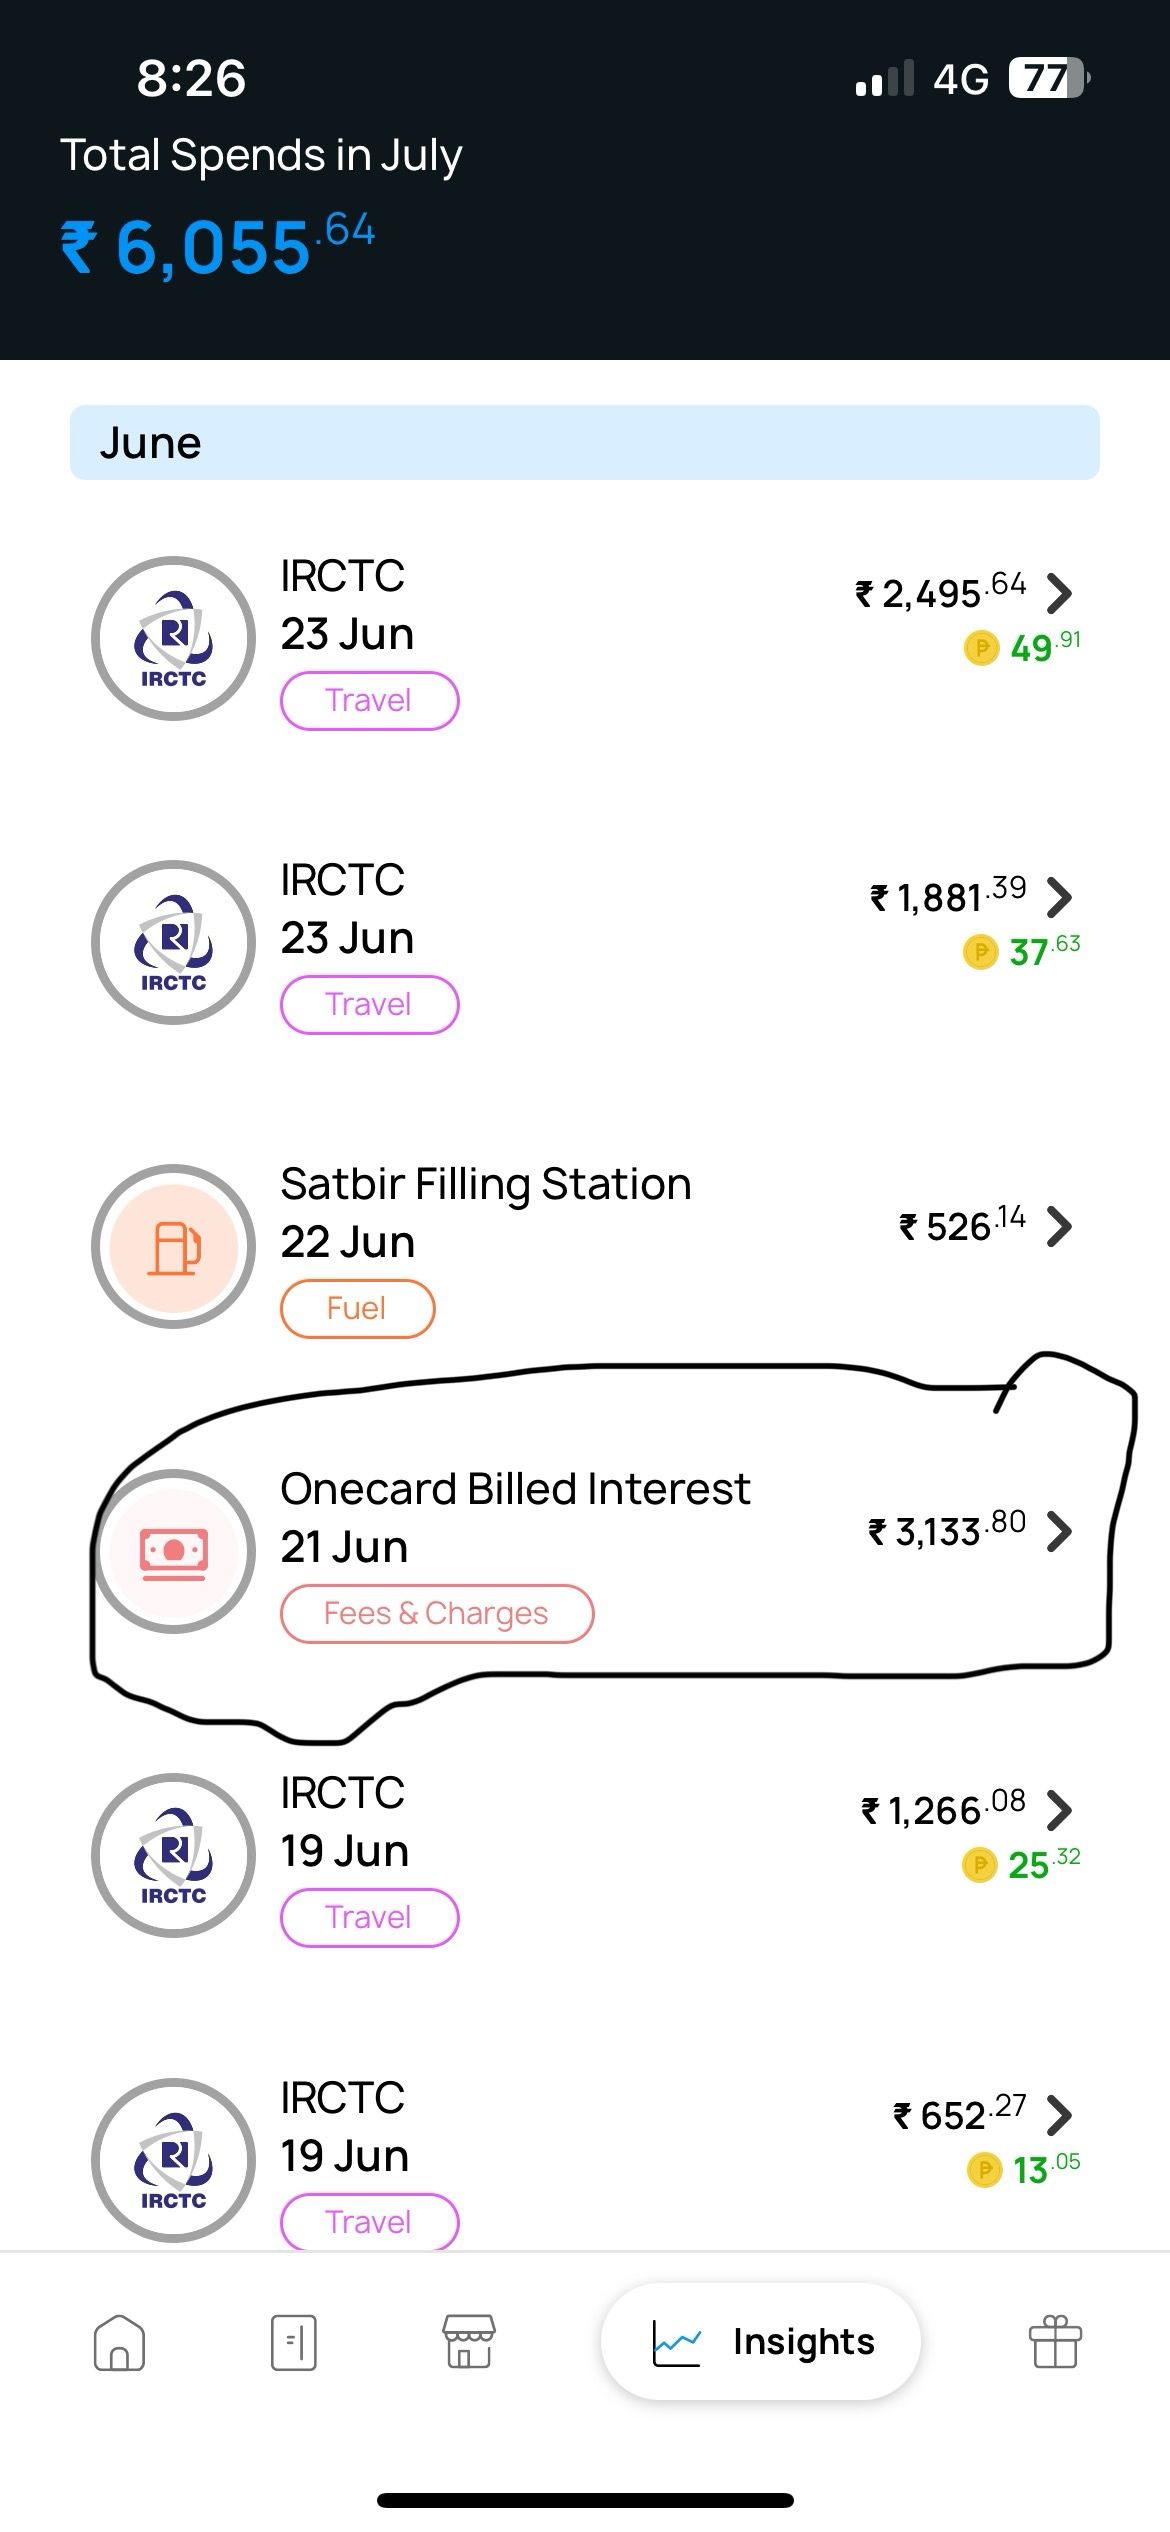Tap the fuel pump icon for Satbir Filling Station
The width and height of the screenshot is (1170, 2532).
[x=173, y=1246]
